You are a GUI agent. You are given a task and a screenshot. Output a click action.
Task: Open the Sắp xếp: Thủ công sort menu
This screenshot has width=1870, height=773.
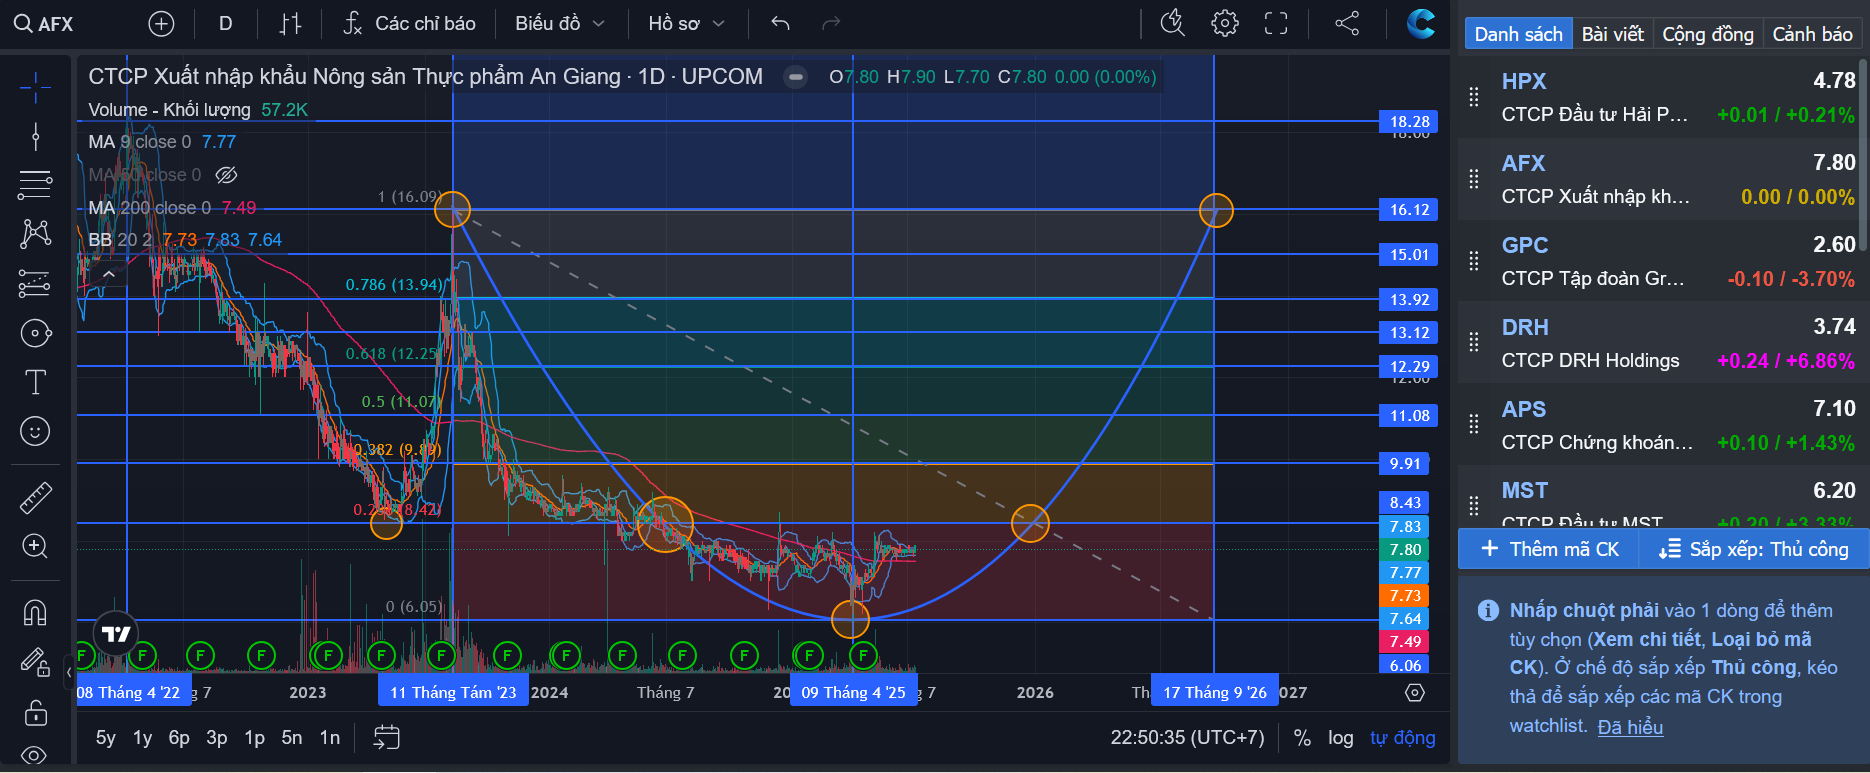[x=1753, y=549]
